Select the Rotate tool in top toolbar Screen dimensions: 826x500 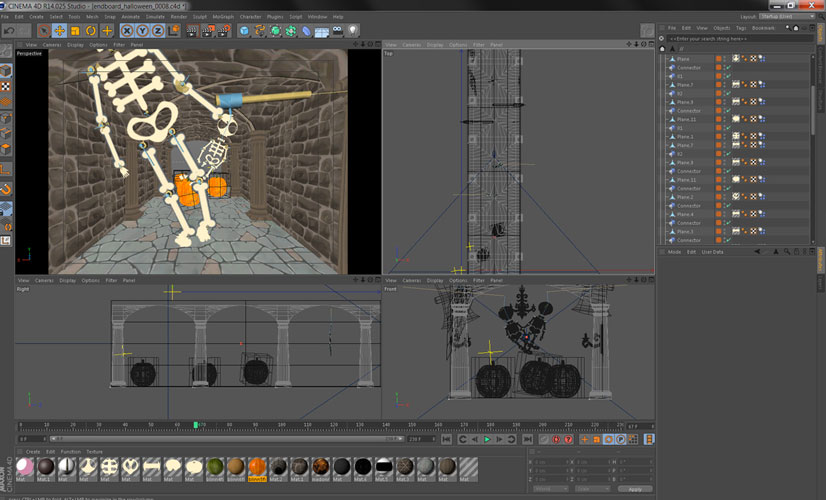[x=91, y=31]
